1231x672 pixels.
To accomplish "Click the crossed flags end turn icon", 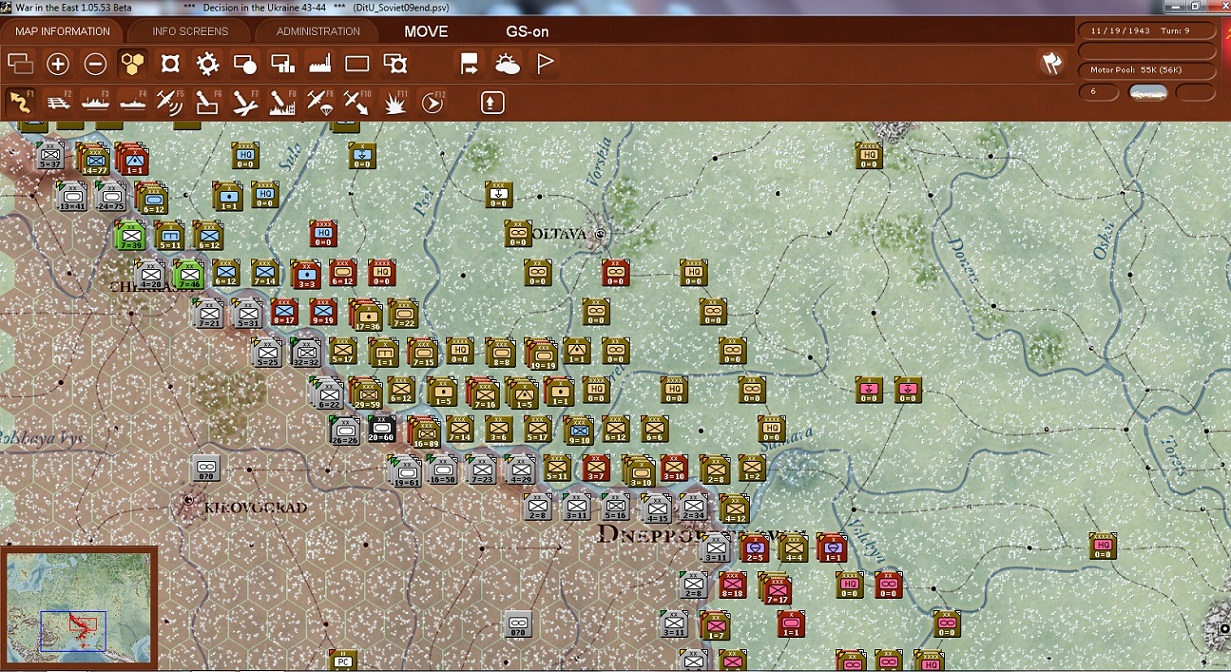I will click(x=1051, y=64).
